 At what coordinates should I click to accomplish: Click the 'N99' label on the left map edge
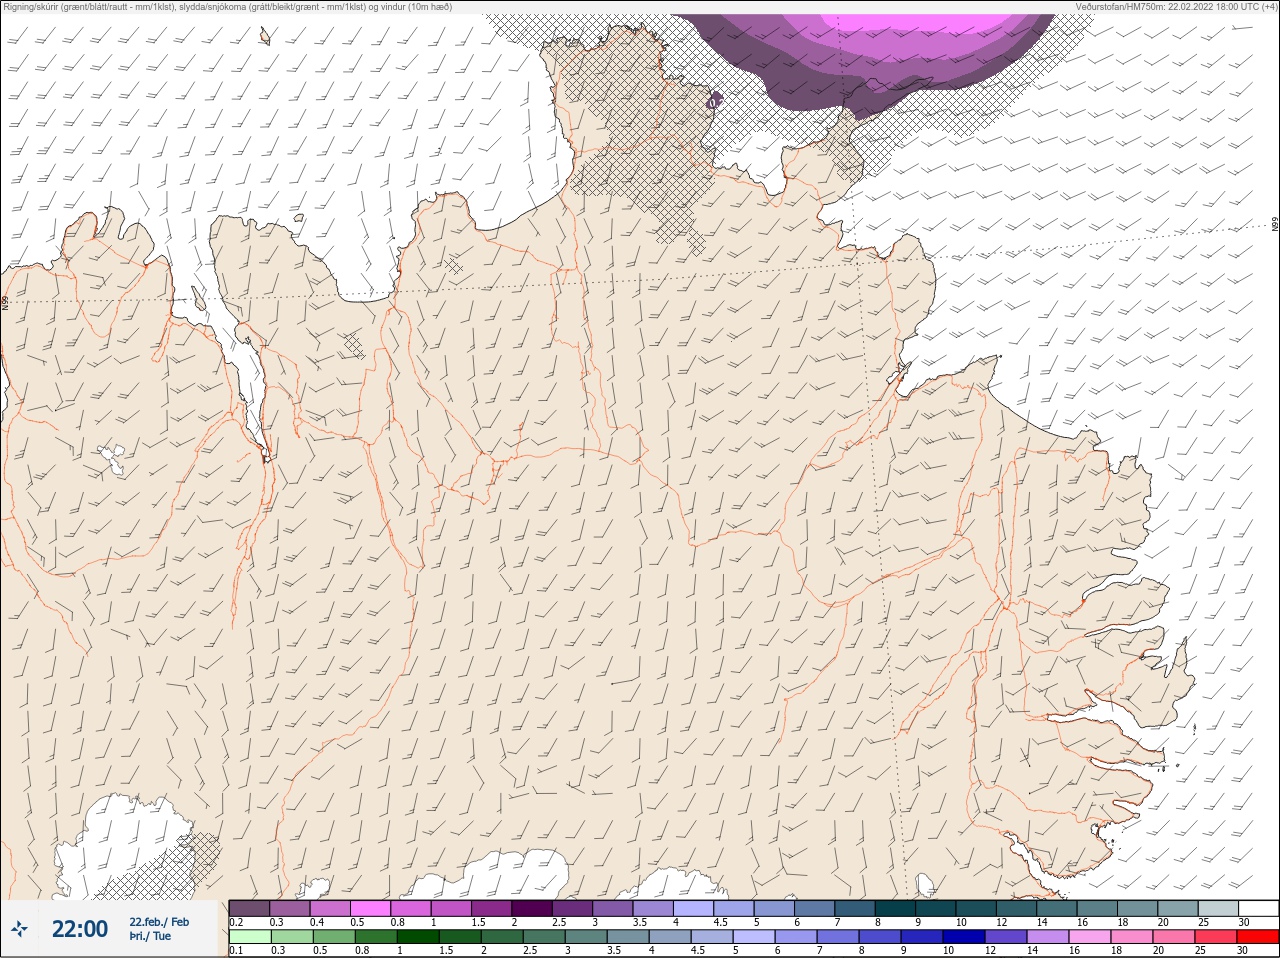pyautogui.click(x=5, y=301)
